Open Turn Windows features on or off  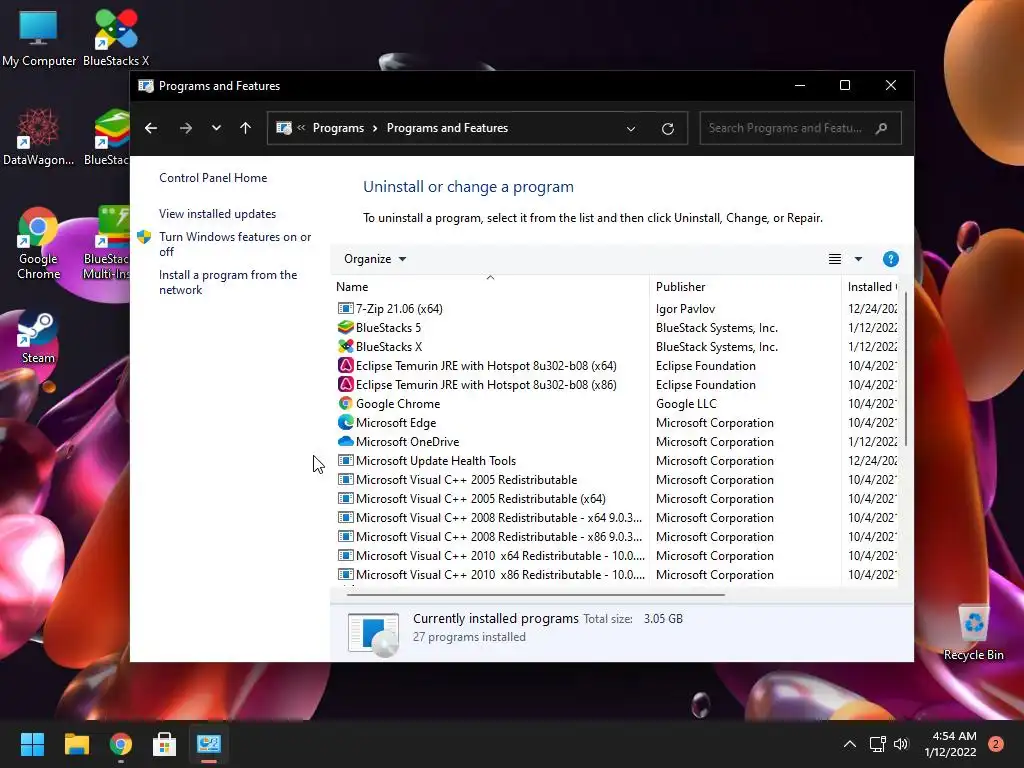pos(235,244)
